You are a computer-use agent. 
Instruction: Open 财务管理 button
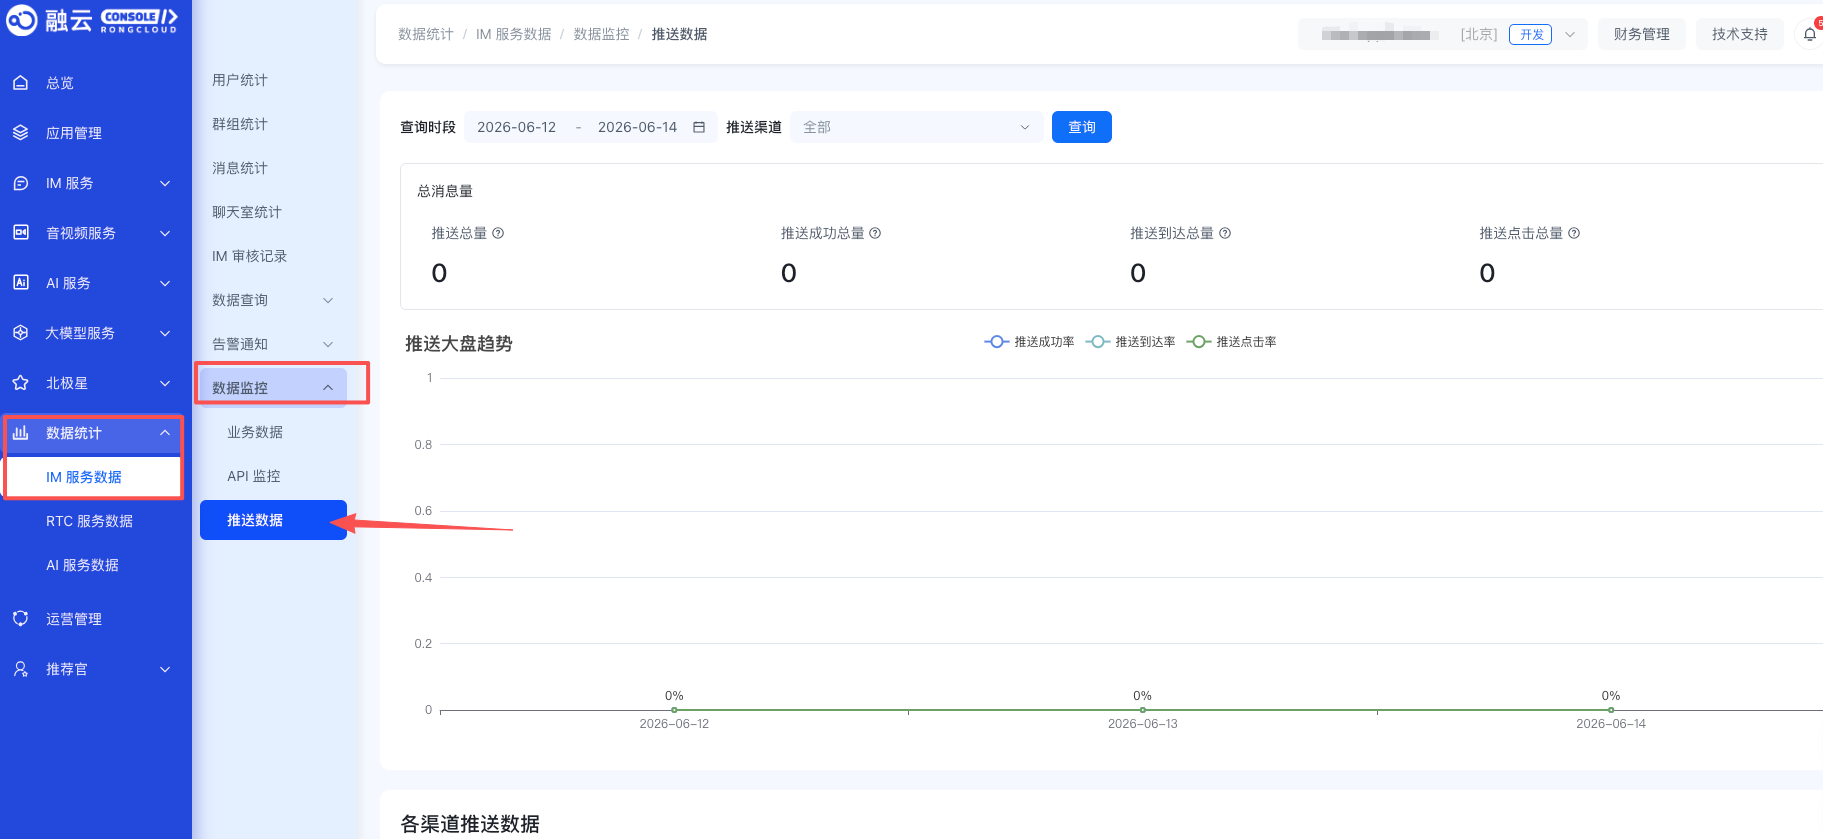pos(1642,34)
